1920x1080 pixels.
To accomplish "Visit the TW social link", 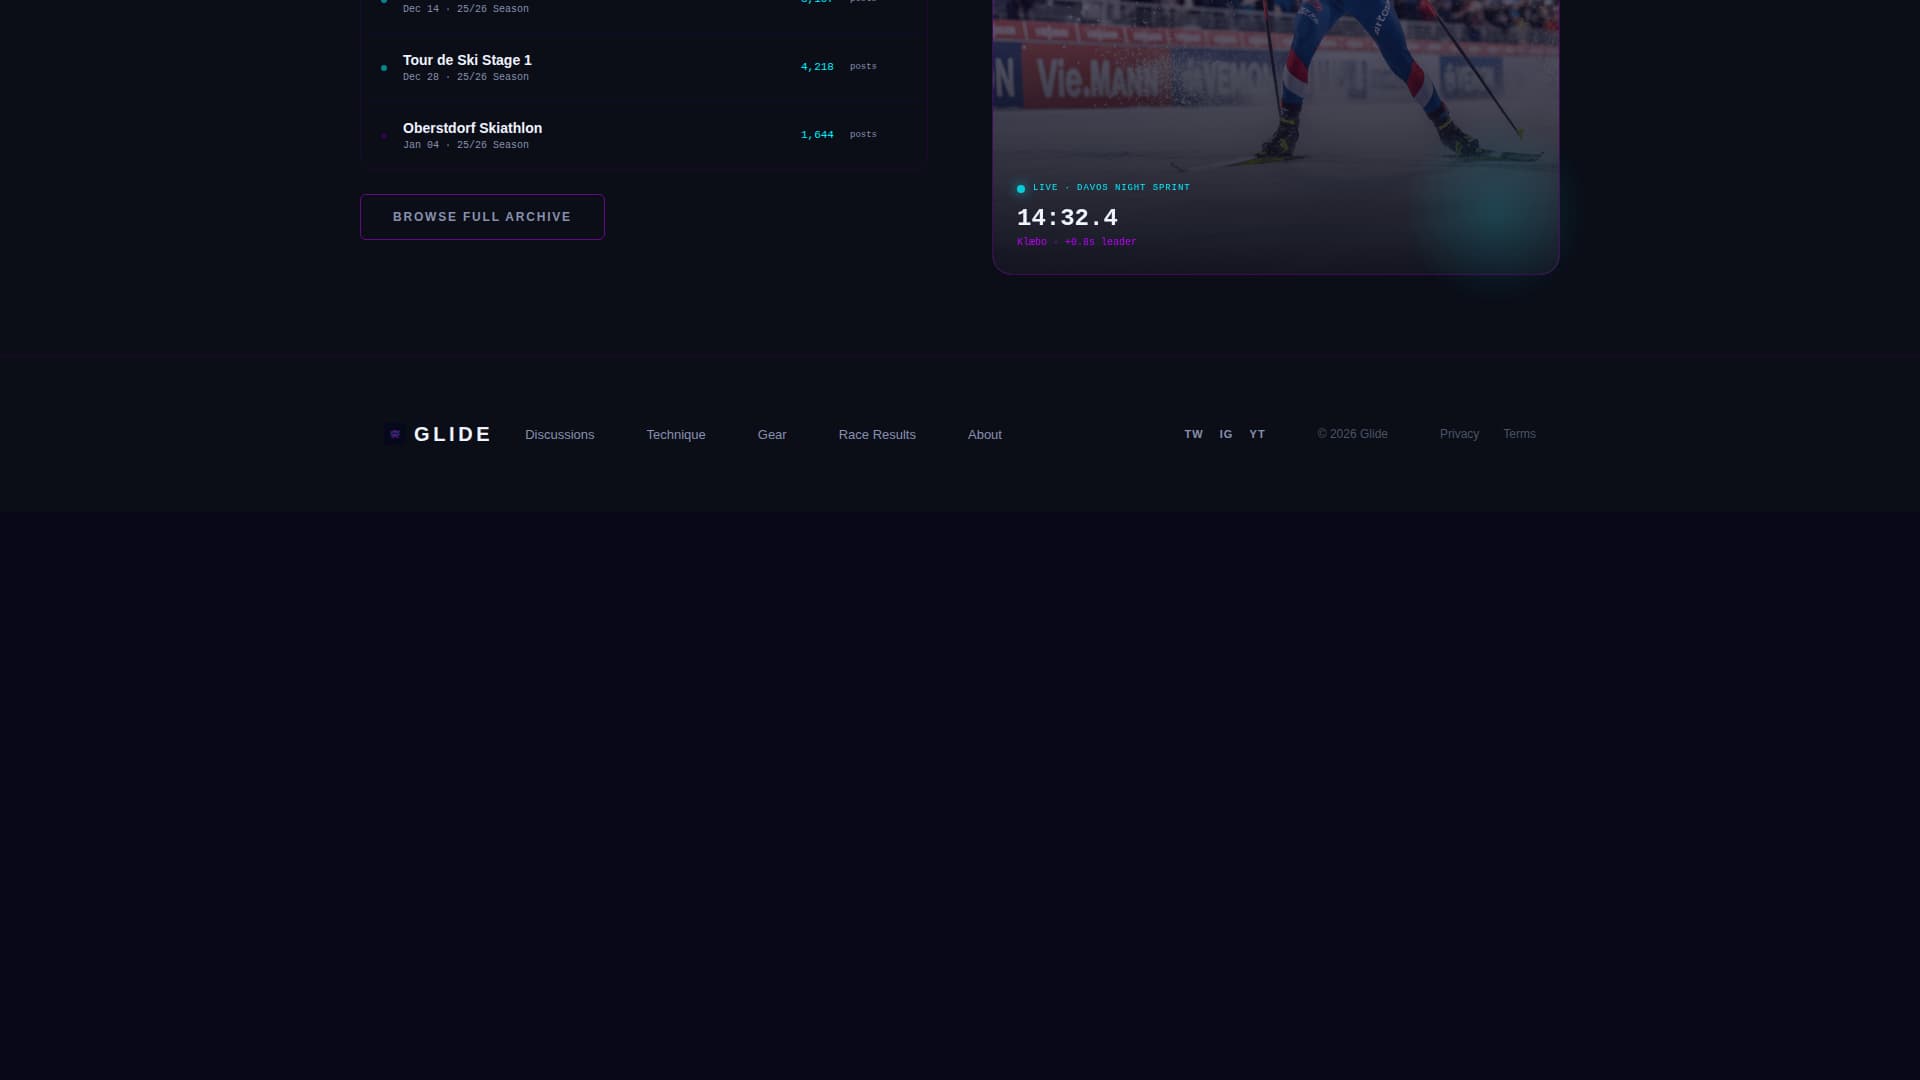I will pyautogui.click(x=1193, y=434).
